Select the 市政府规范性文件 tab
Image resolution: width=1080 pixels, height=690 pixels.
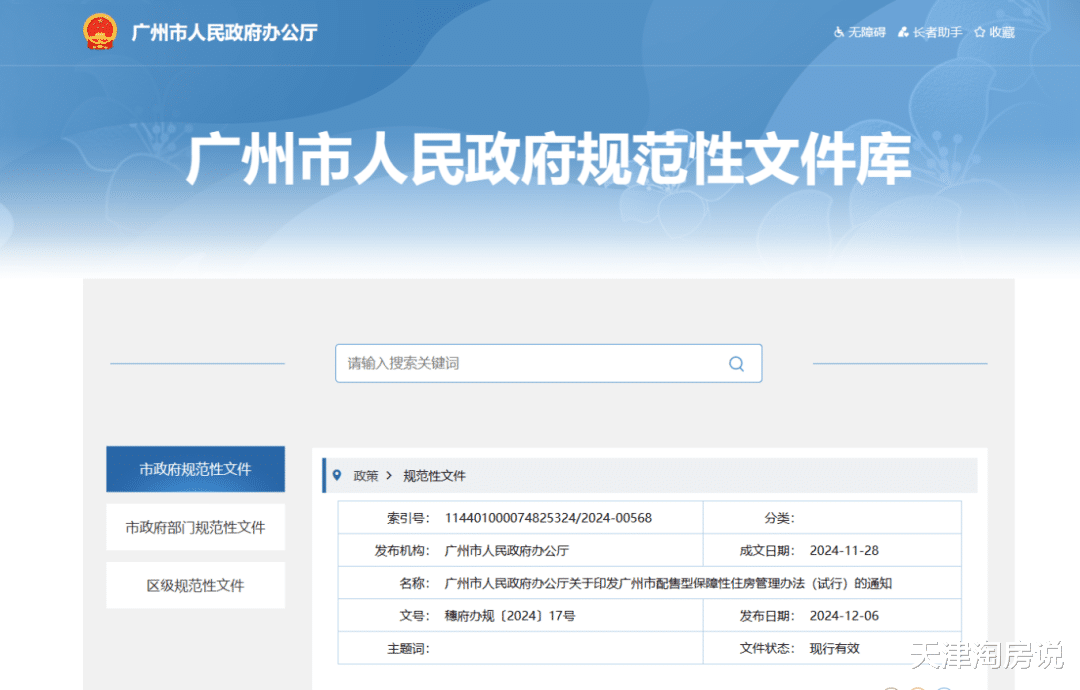pos(196,469)
